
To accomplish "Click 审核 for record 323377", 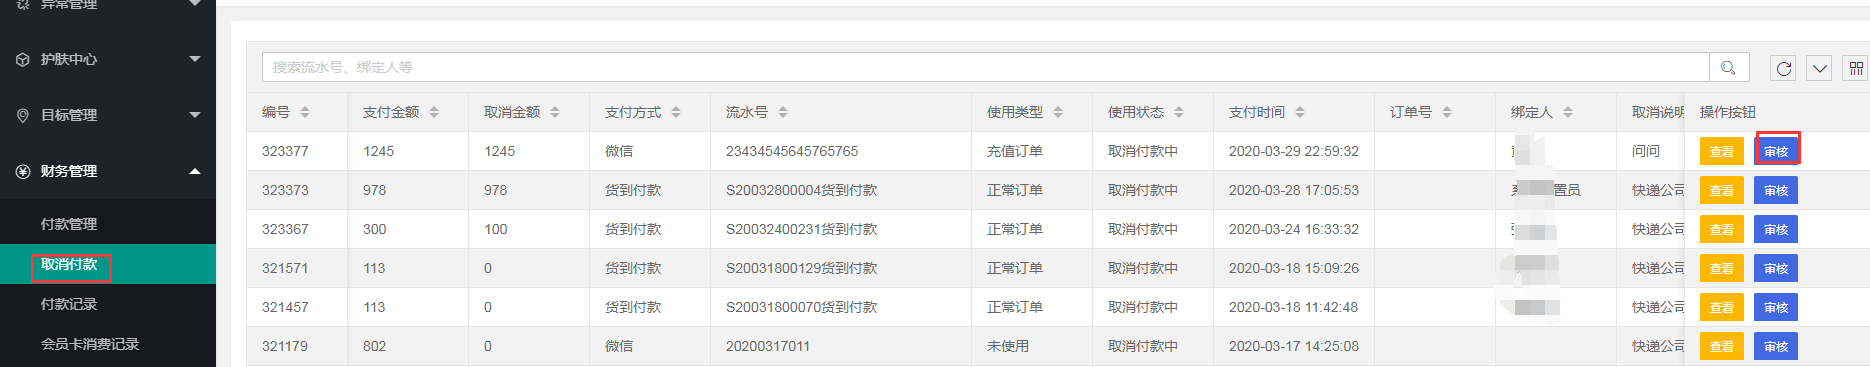I will [x=1776, y=151].
